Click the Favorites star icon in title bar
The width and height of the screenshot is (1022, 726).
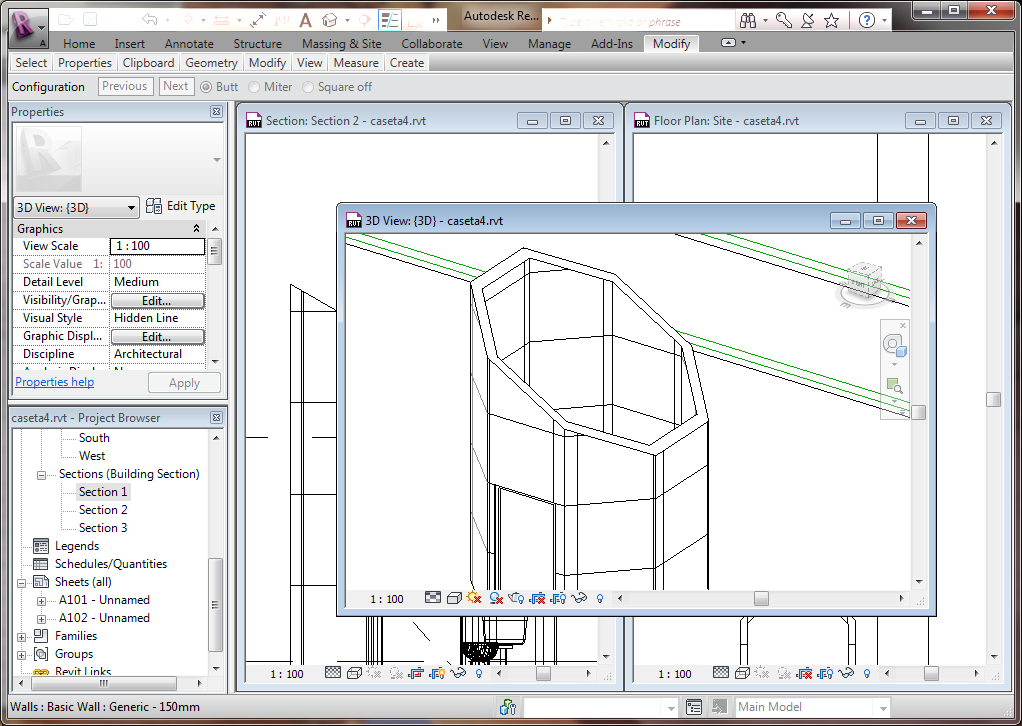[x=831, y=20]
